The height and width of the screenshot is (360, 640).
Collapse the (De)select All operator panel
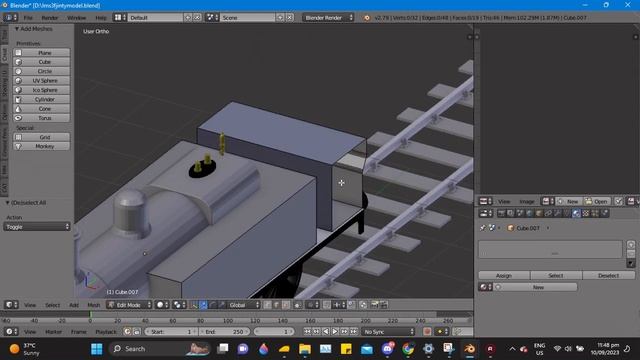[x=7, y=203]
